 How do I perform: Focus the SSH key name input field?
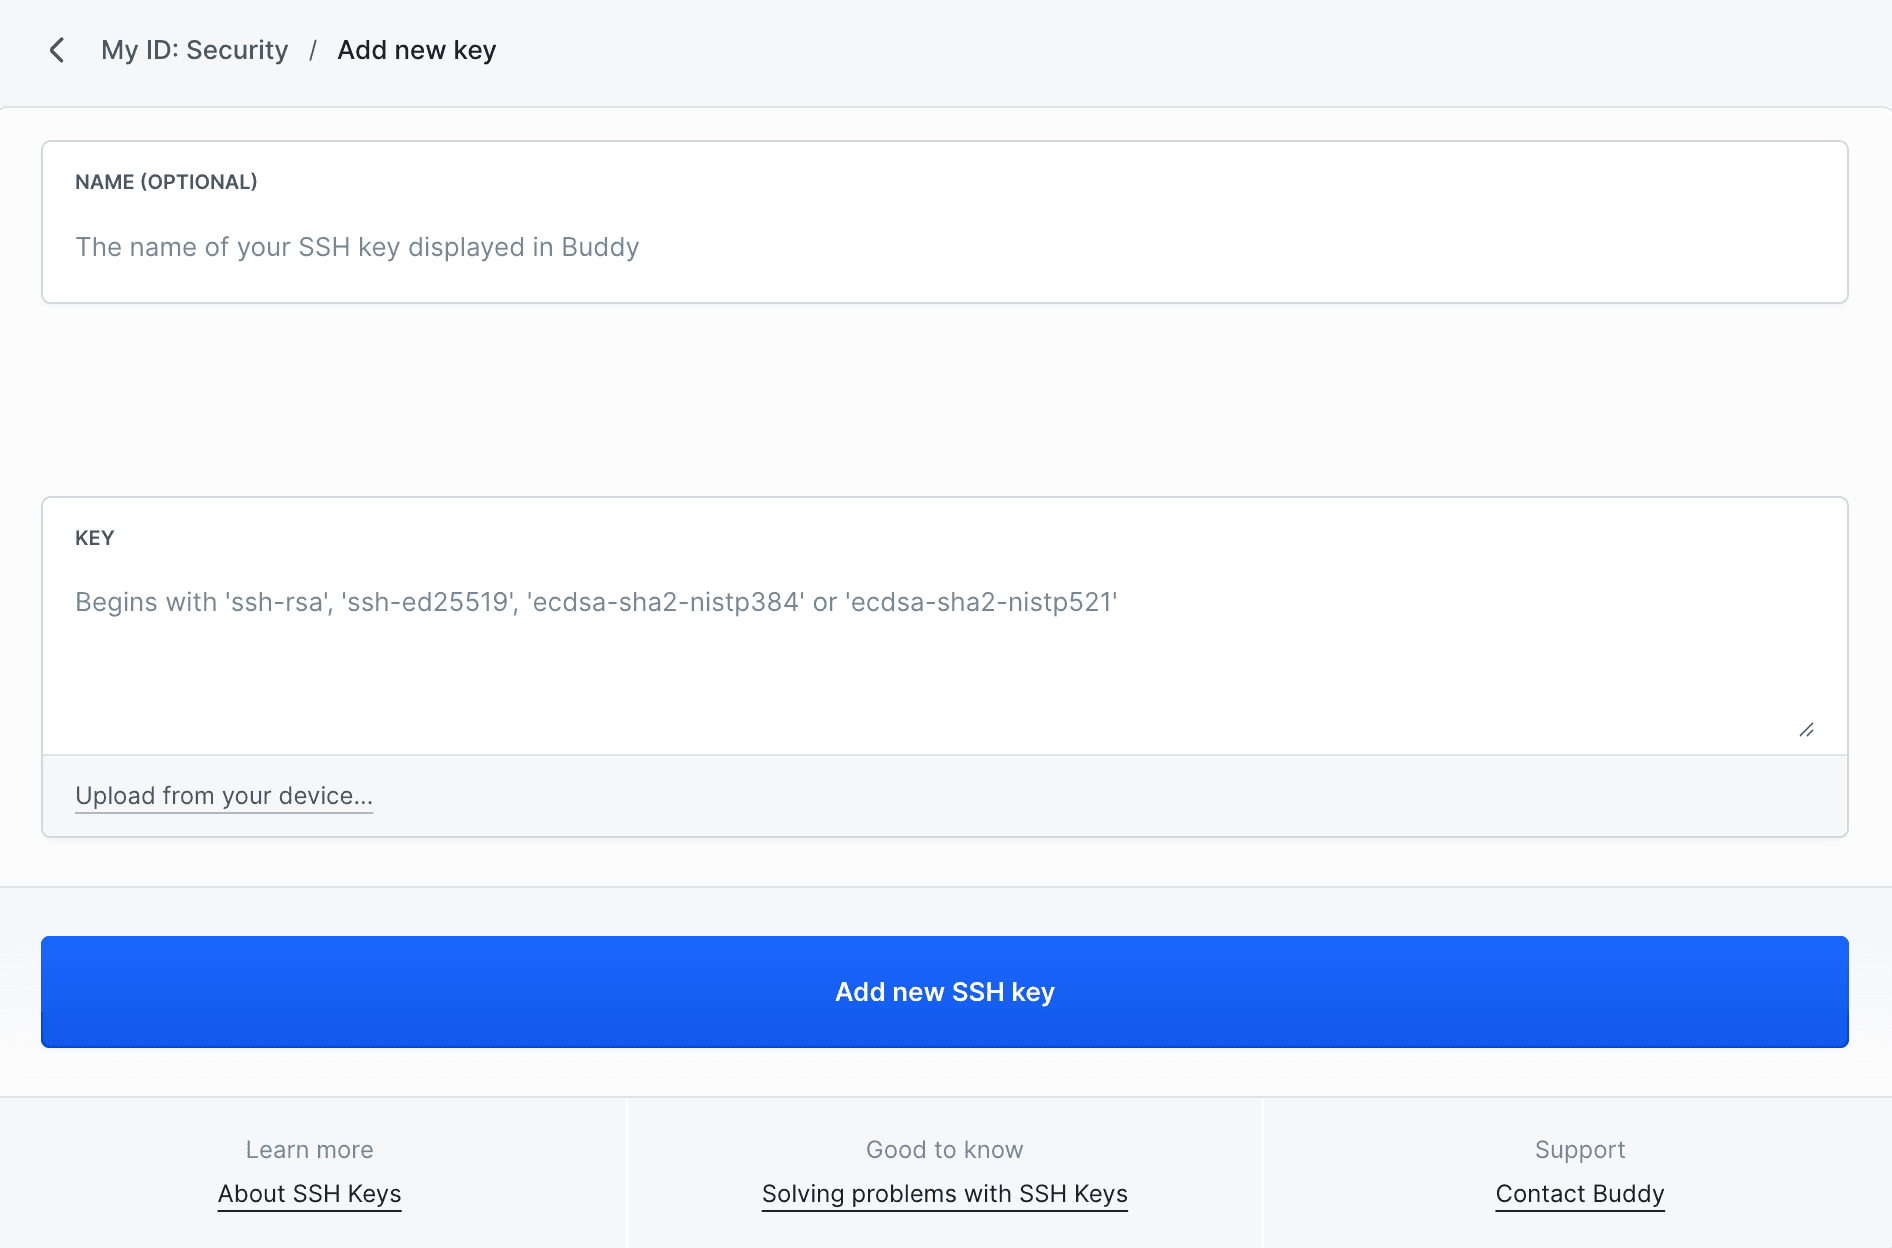pyautogui.click(x=944, y=247)
